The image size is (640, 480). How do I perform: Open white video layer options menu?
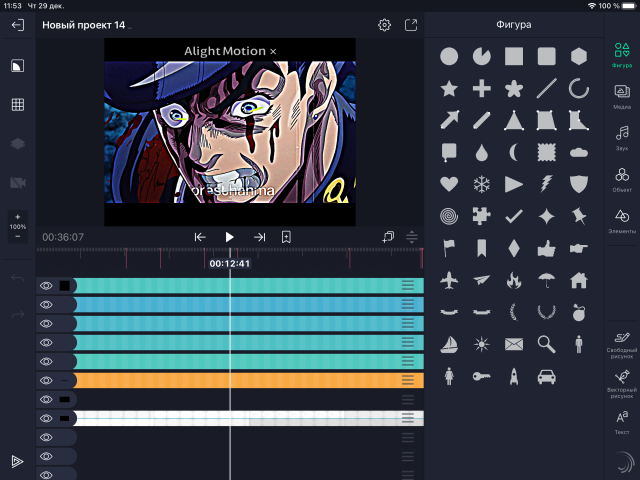click(408, 418)
